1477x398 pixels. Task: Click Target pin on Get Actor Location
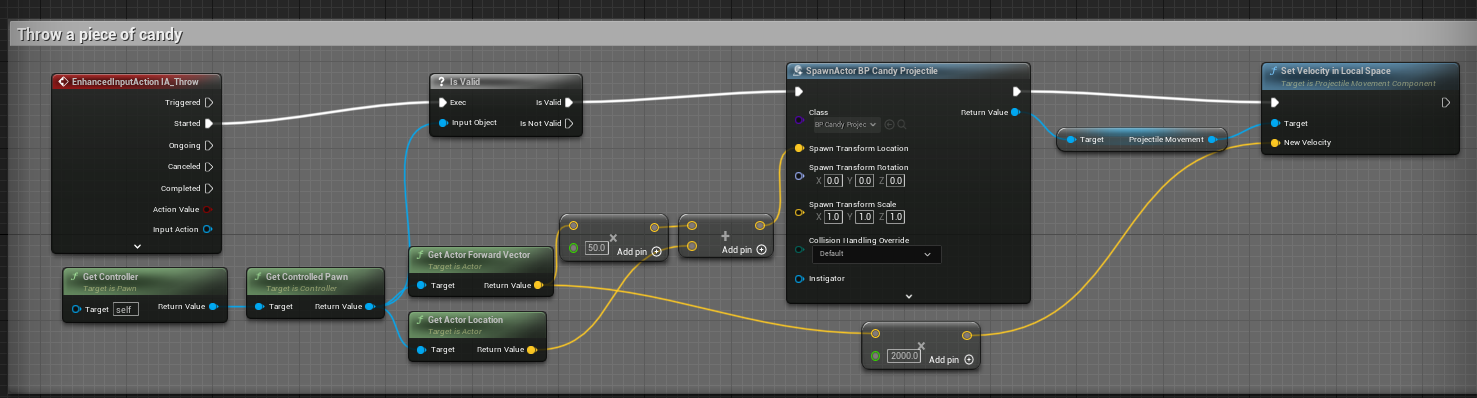point(421,350)
